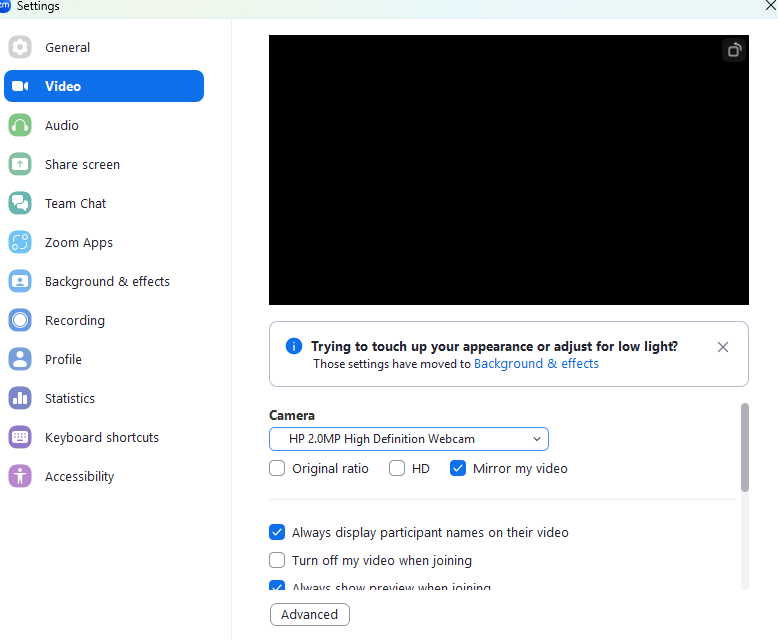Click the Keyboard shortcuts keyboard icon
778x640 pixels.
point(20,437)
